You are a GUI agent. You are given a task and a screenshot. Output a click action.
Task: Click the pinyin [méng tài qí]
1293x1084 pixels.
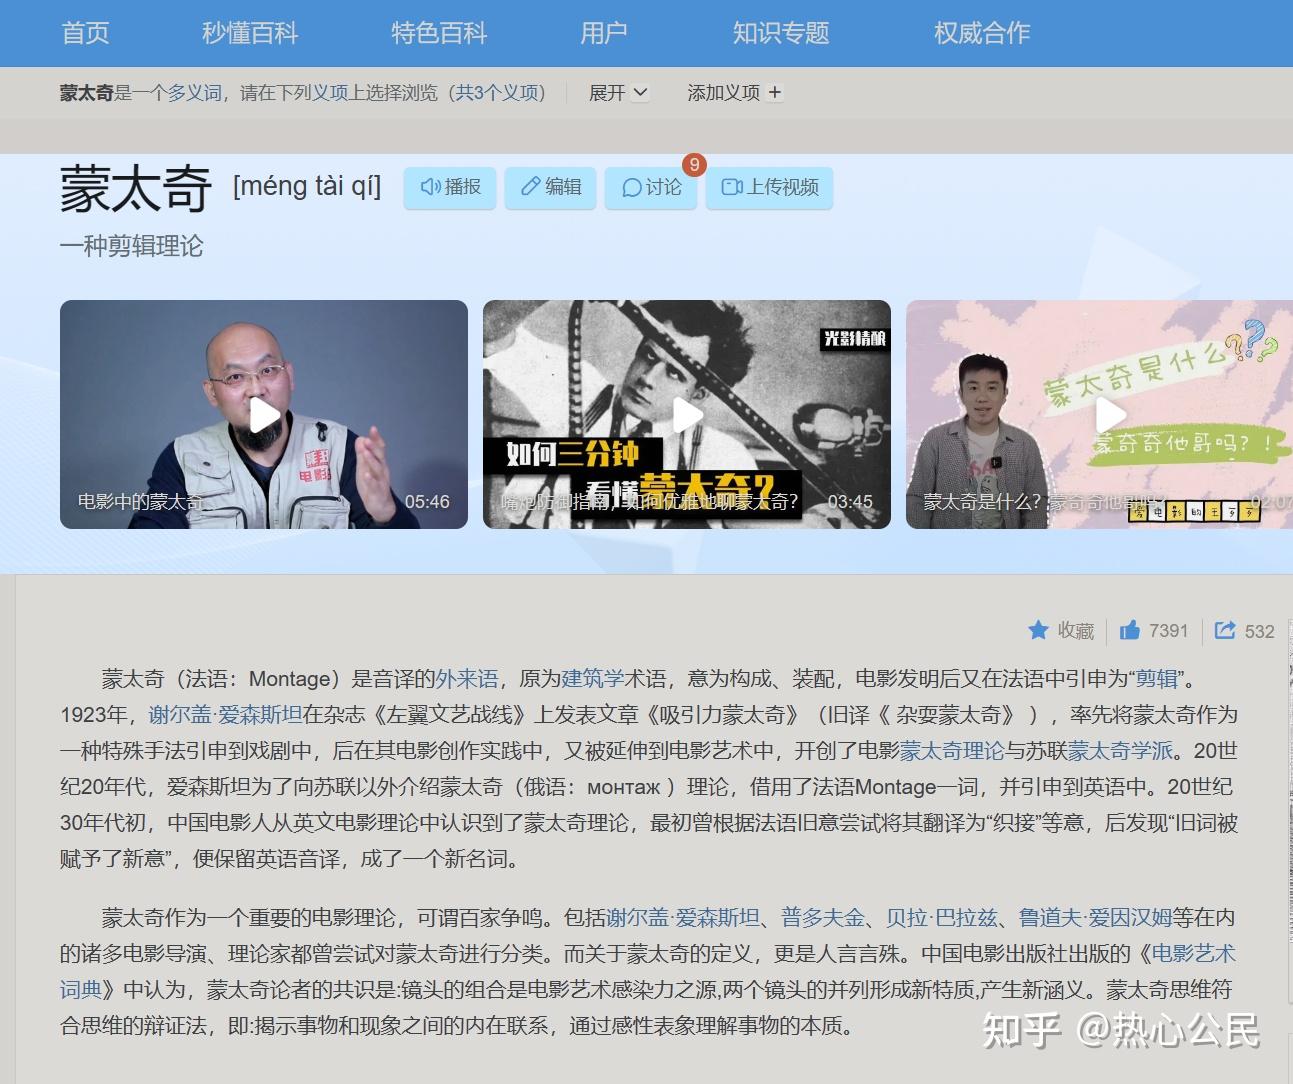(307, 186)
